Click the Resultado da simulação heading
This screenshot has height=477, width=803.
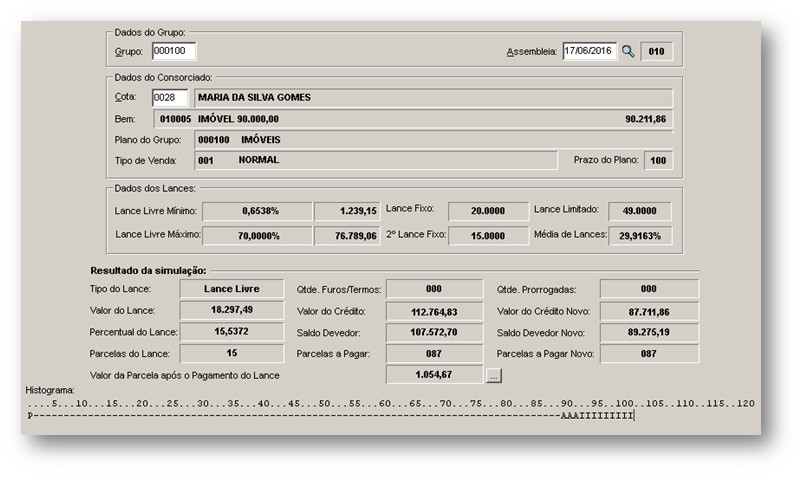(x=148, y=271)
